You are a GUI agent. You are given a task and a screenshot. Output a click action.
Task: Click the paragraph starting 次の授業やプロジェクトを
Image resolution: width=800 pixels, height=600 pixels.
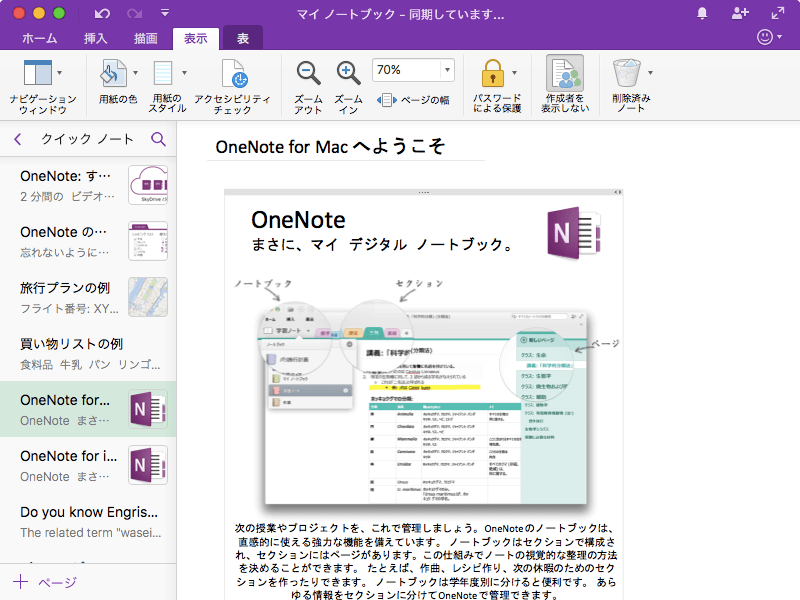[x=426, y=561]
